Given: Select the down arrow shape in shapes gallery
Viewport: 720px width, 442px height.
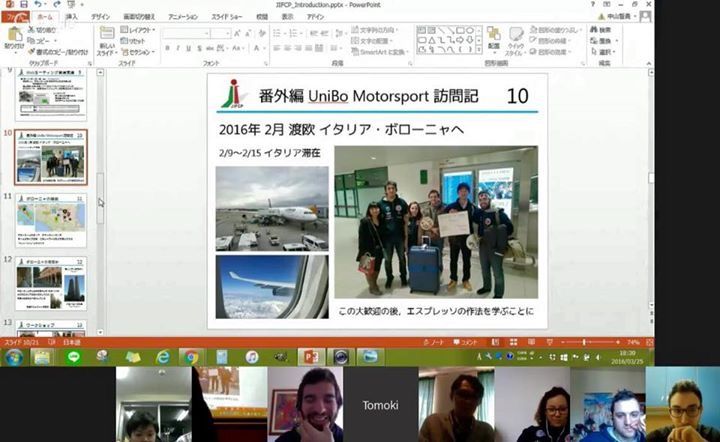Looking at the screenshot, I should pyautogui.click(x=469, y=40).
